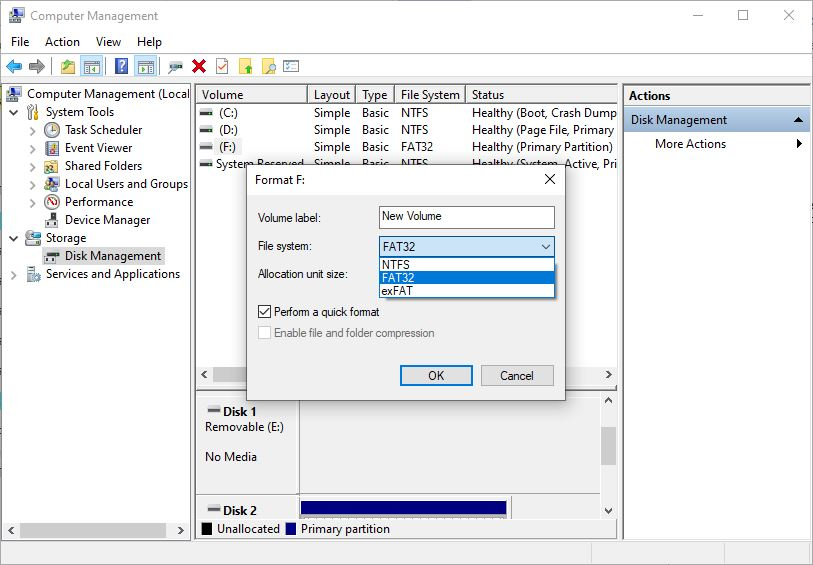The image size is (813, 565).
Task: Open Help via the question mark icon
Action: click(x=121, y=66)
